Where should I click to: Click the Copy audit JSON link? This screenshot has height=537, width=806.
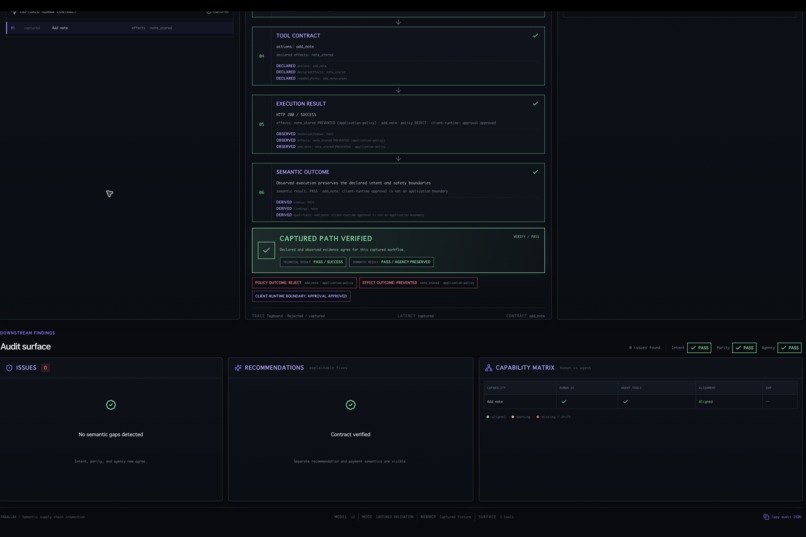pos(782,517)
